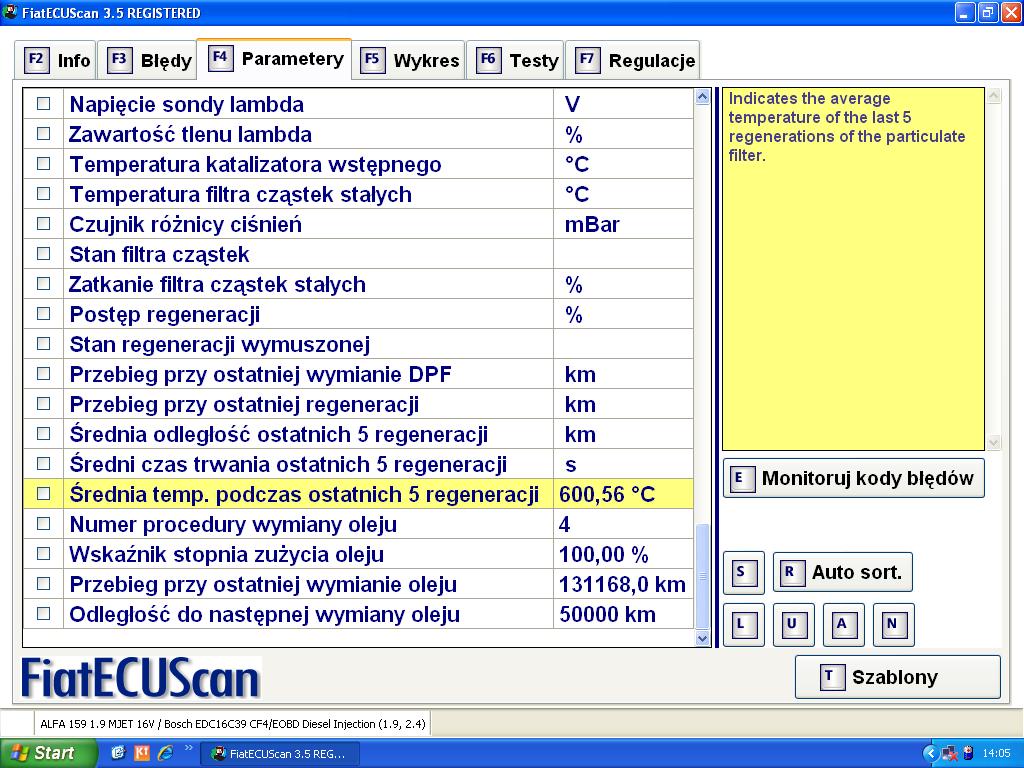
Task: Open Szablony templates button
Action: tap(897, 677)
